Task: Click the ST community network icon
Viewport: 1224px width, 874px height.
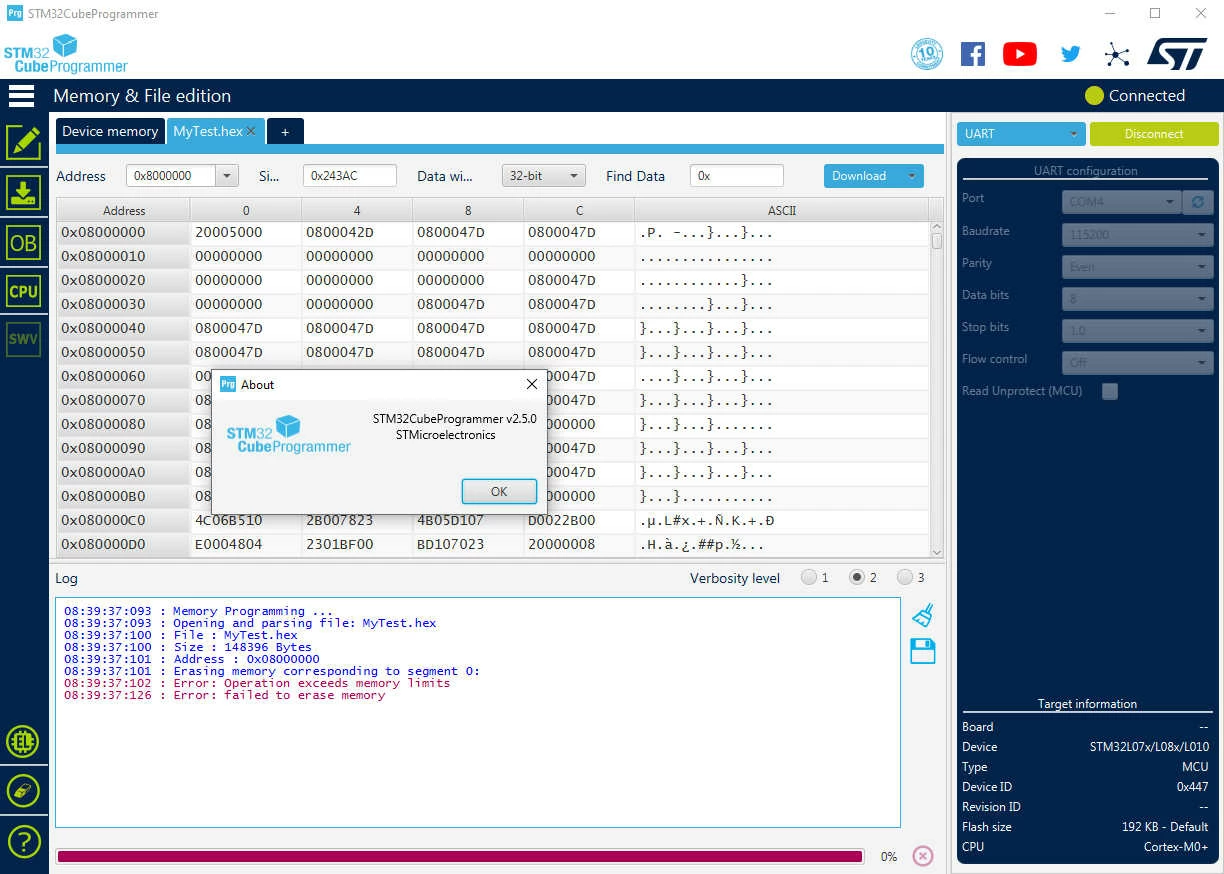Action: [1117, 54]
